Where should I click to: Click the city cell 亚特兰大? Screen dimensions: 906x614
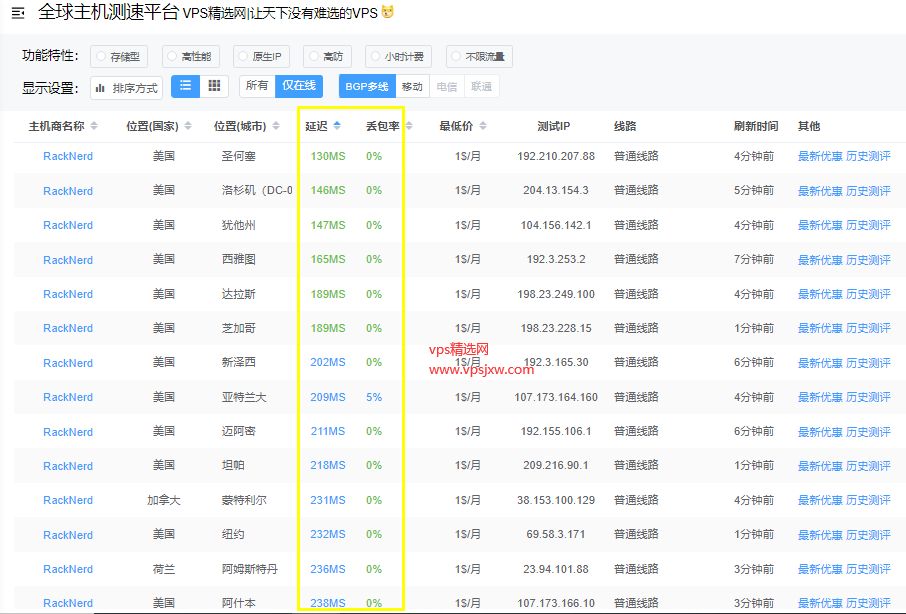click(244, 397)
